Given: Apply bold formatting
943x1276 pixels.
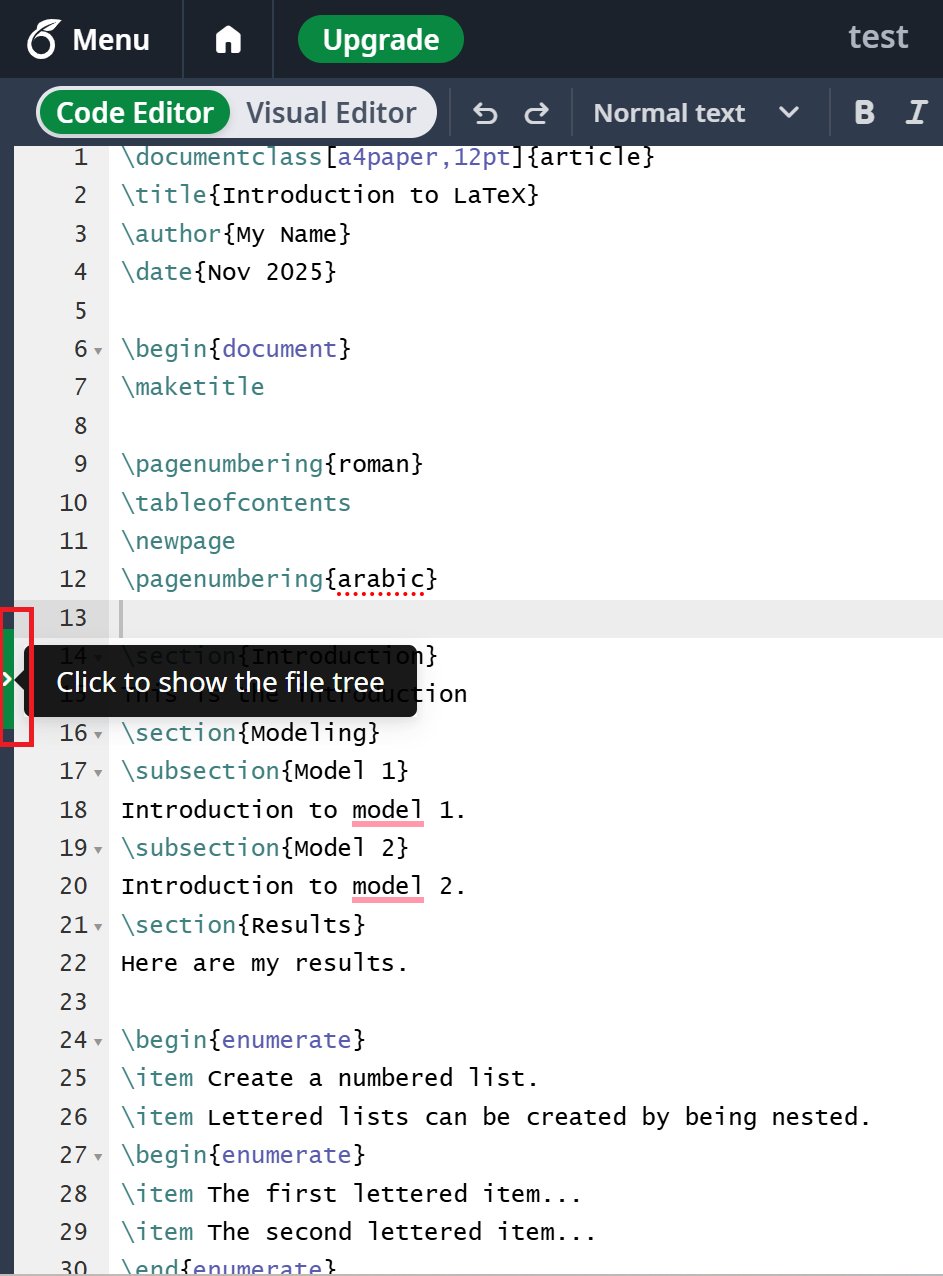Looking at the screenshot, I should coord(864,113).
